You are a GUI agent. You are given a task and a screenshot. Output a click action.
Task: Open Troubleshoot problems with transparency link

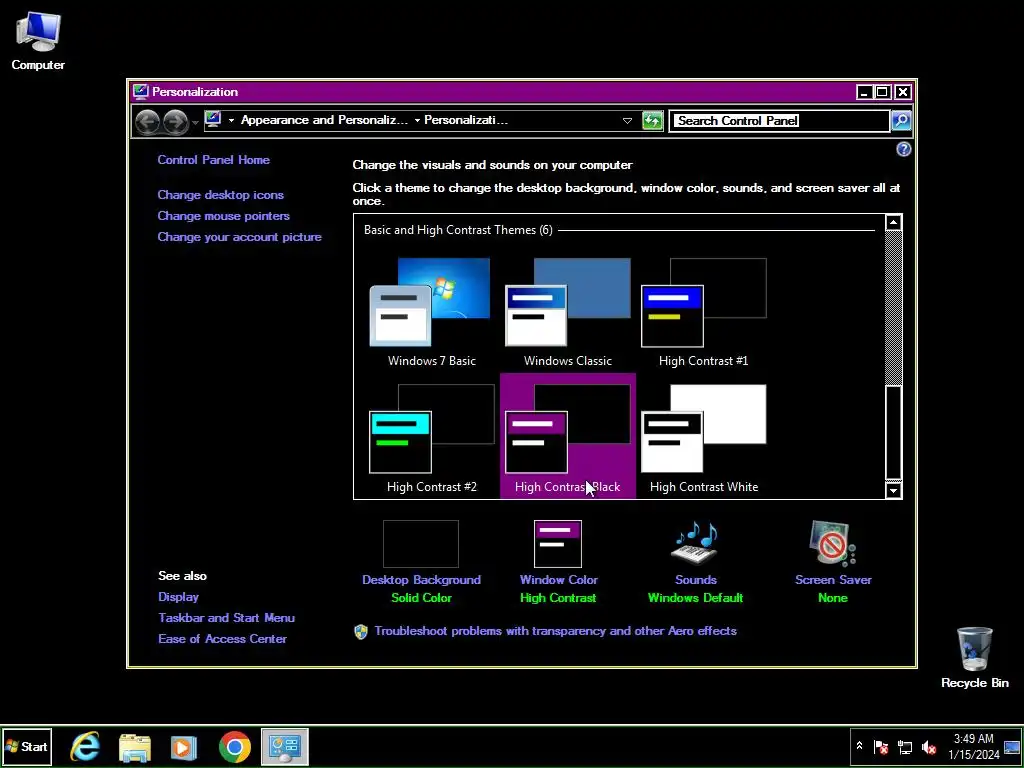point(556,632)
